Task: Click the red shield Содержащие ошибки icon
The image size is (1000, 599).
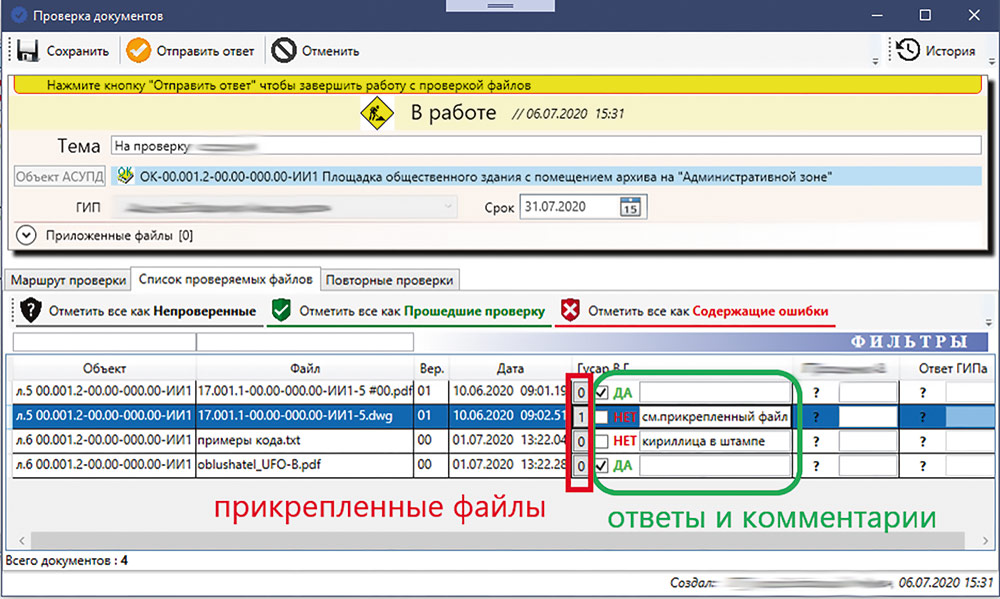Action: click(x=569, y=311)
